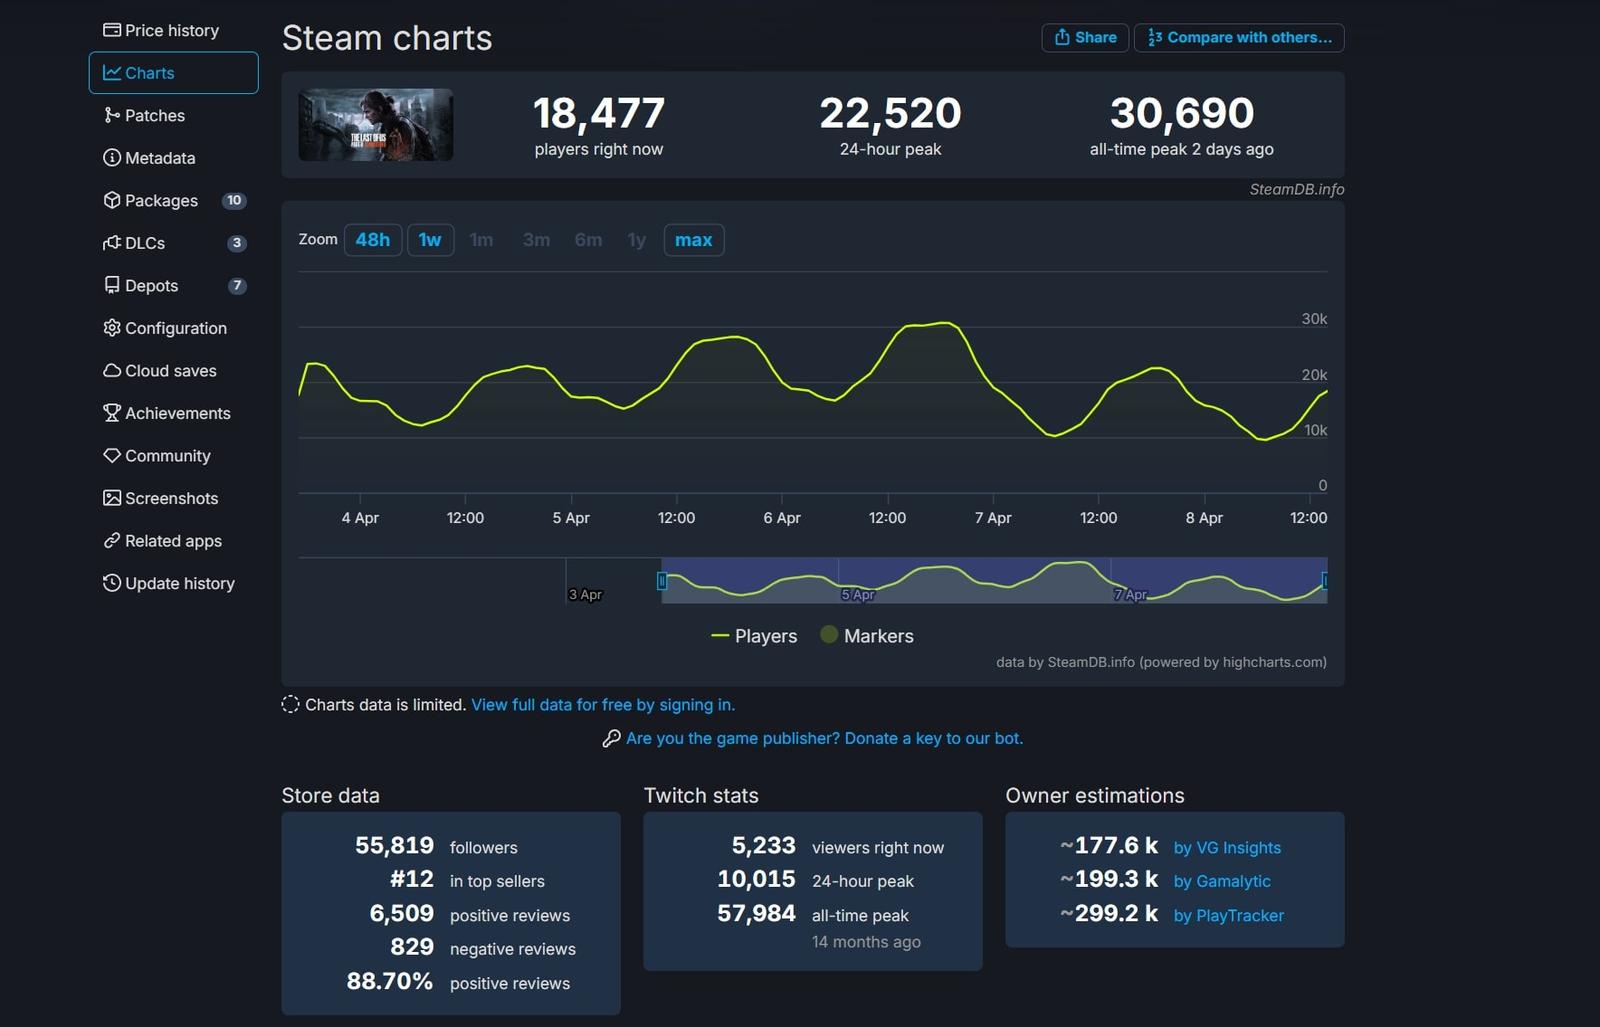Click the Patches branch icon
The height and width of the screenshot is (1027, 1600).
112,115
